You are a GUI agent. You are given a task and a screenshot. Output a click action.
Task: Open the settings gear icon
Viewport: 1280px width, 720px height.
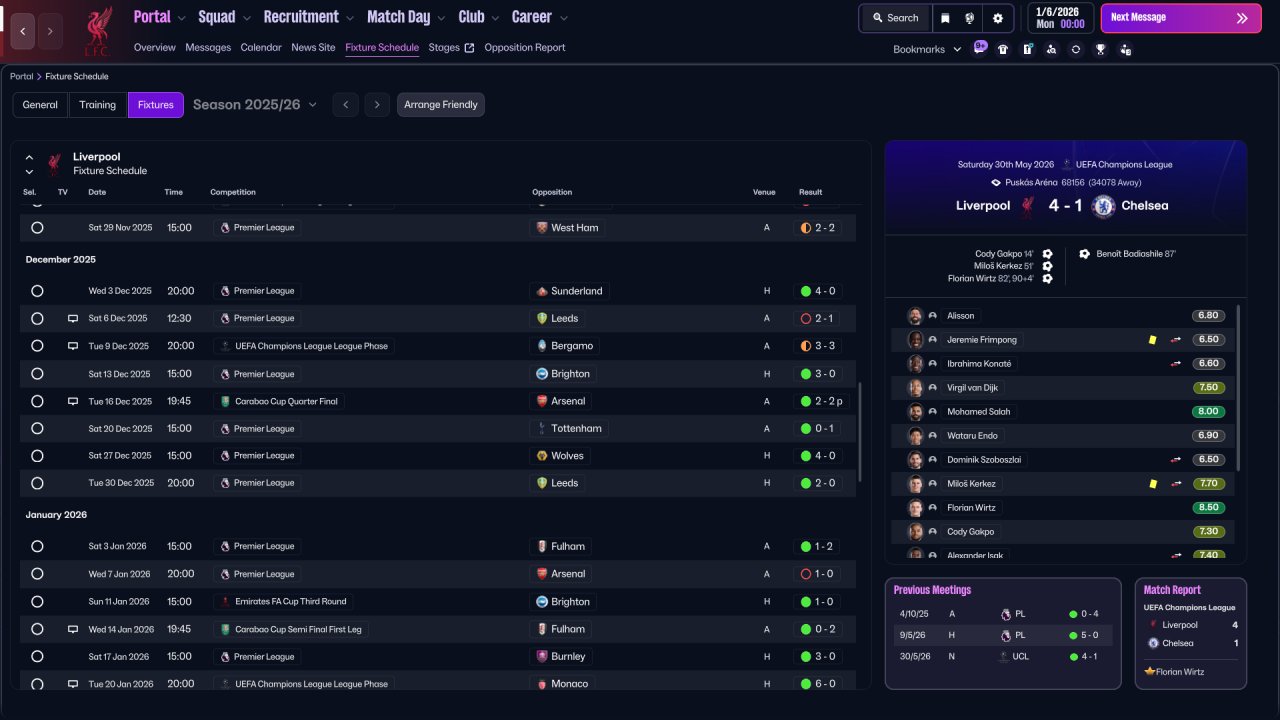[x=998, y=18]
